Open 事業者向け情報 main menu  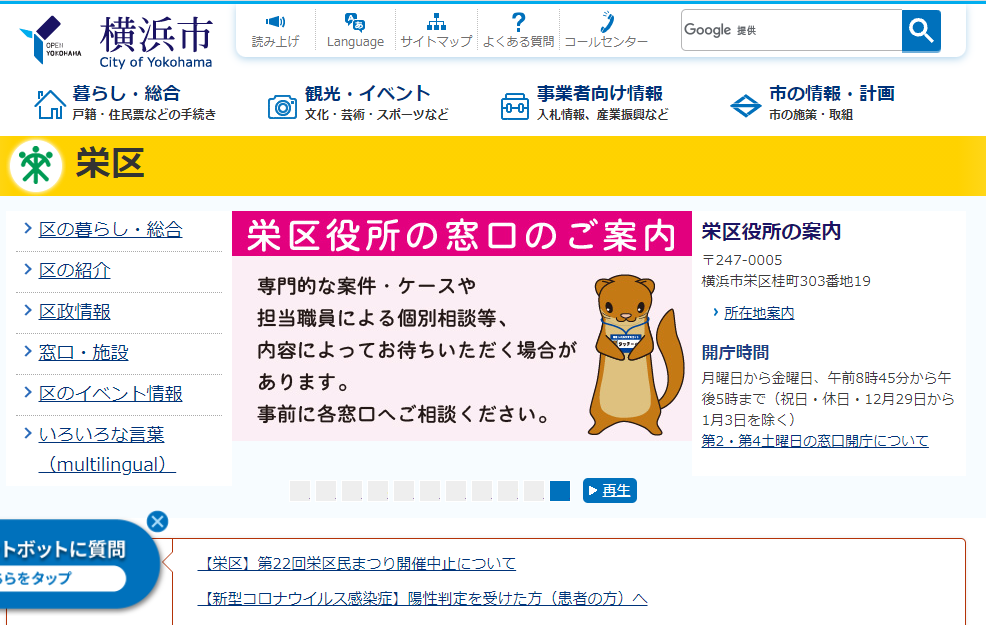(600, 94)
